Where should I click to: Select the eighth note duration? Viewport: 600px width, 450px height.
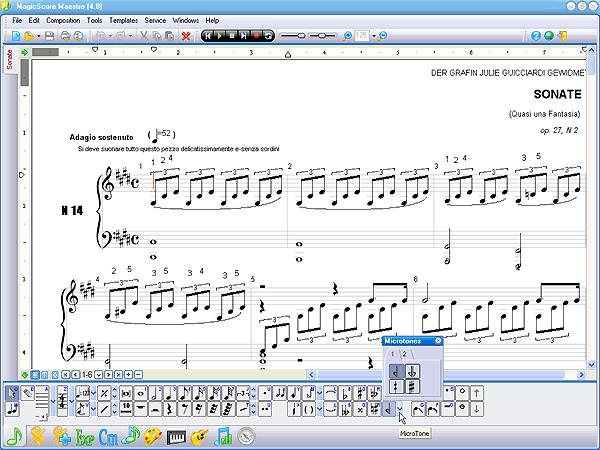pos(184,393)
